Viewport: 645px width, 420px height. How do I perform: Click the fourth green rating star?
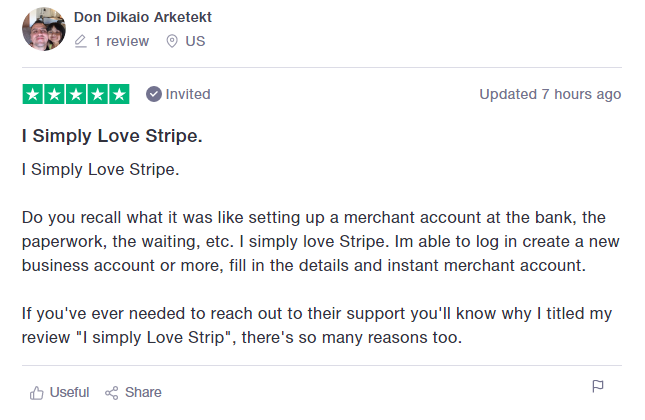click(97, 94)
